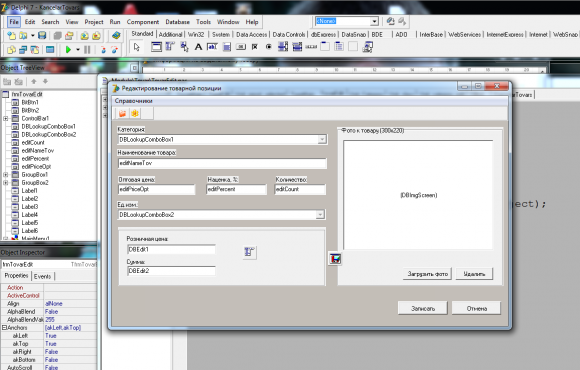
Task: Open the DBLookupComboBox1 dropdown arrow
Action: [x=322, y=139]
